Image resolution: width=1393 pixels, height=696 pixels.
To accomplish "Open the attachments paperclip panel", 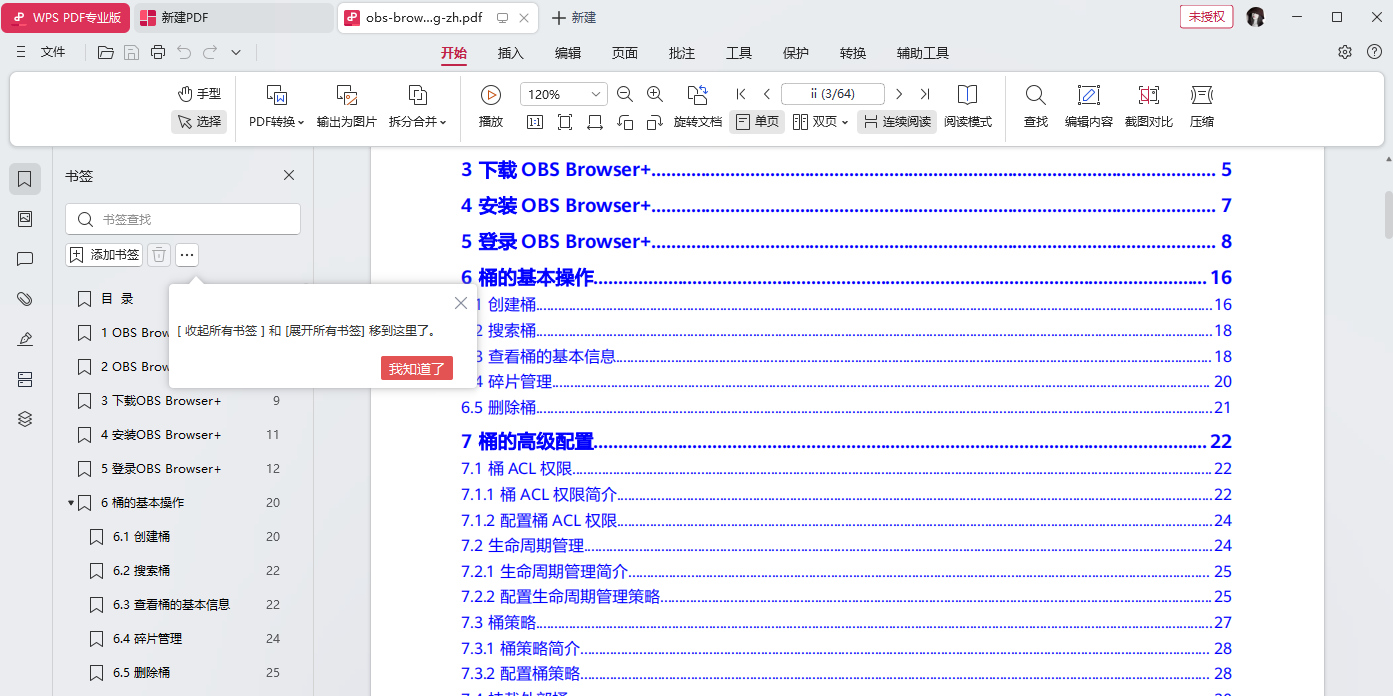I will (x=25, y=299).
